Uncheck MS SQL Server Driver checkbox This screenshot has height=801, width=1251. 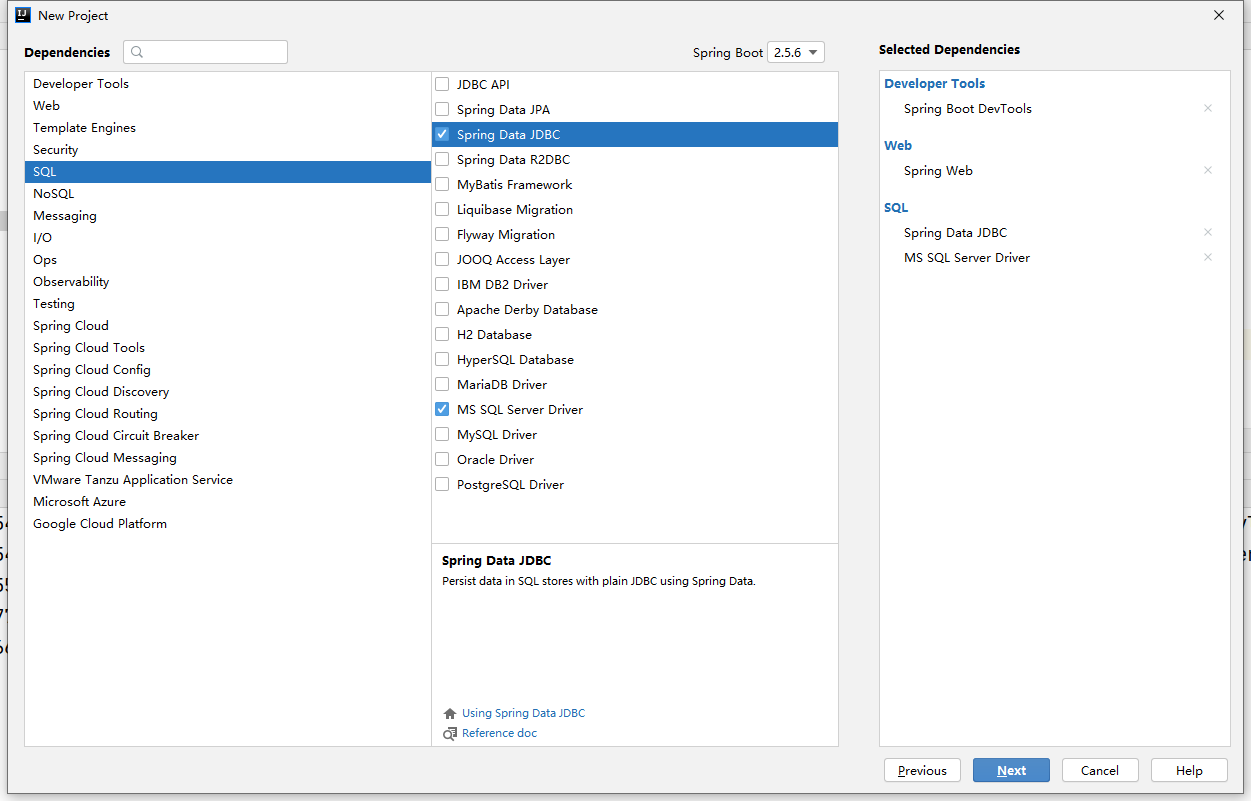(442, 409)
